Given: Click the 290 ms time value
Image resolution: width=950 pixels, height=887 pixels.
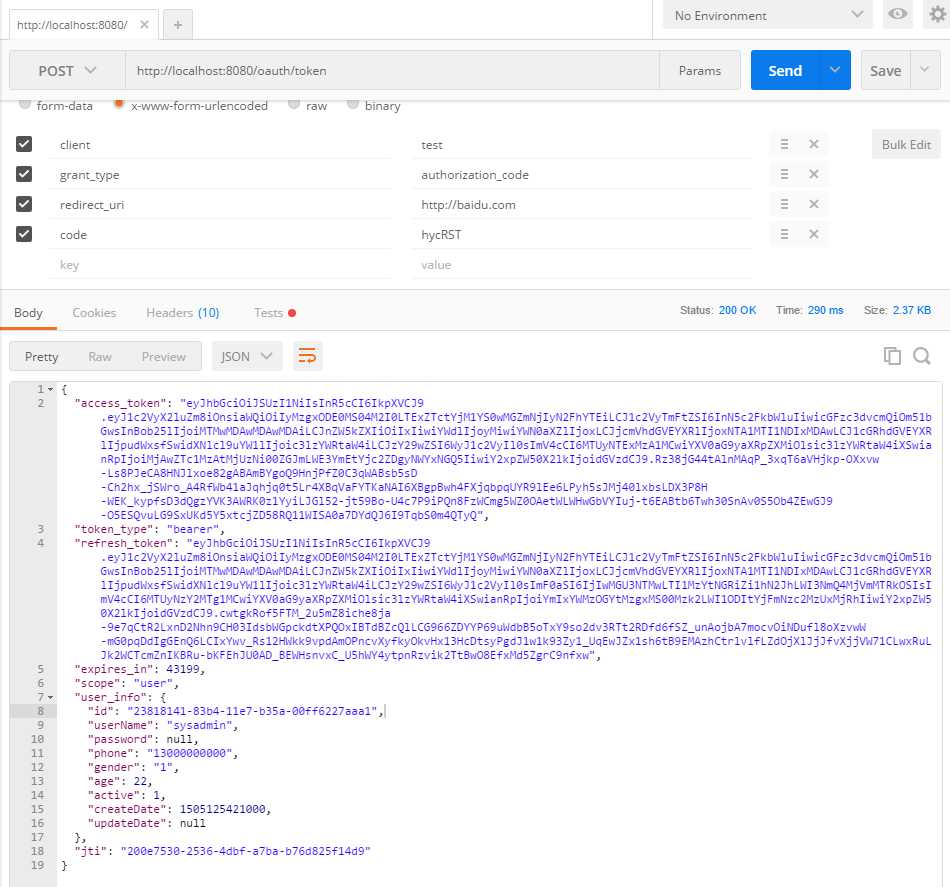Looking at the screenshot, I should 825,310.
